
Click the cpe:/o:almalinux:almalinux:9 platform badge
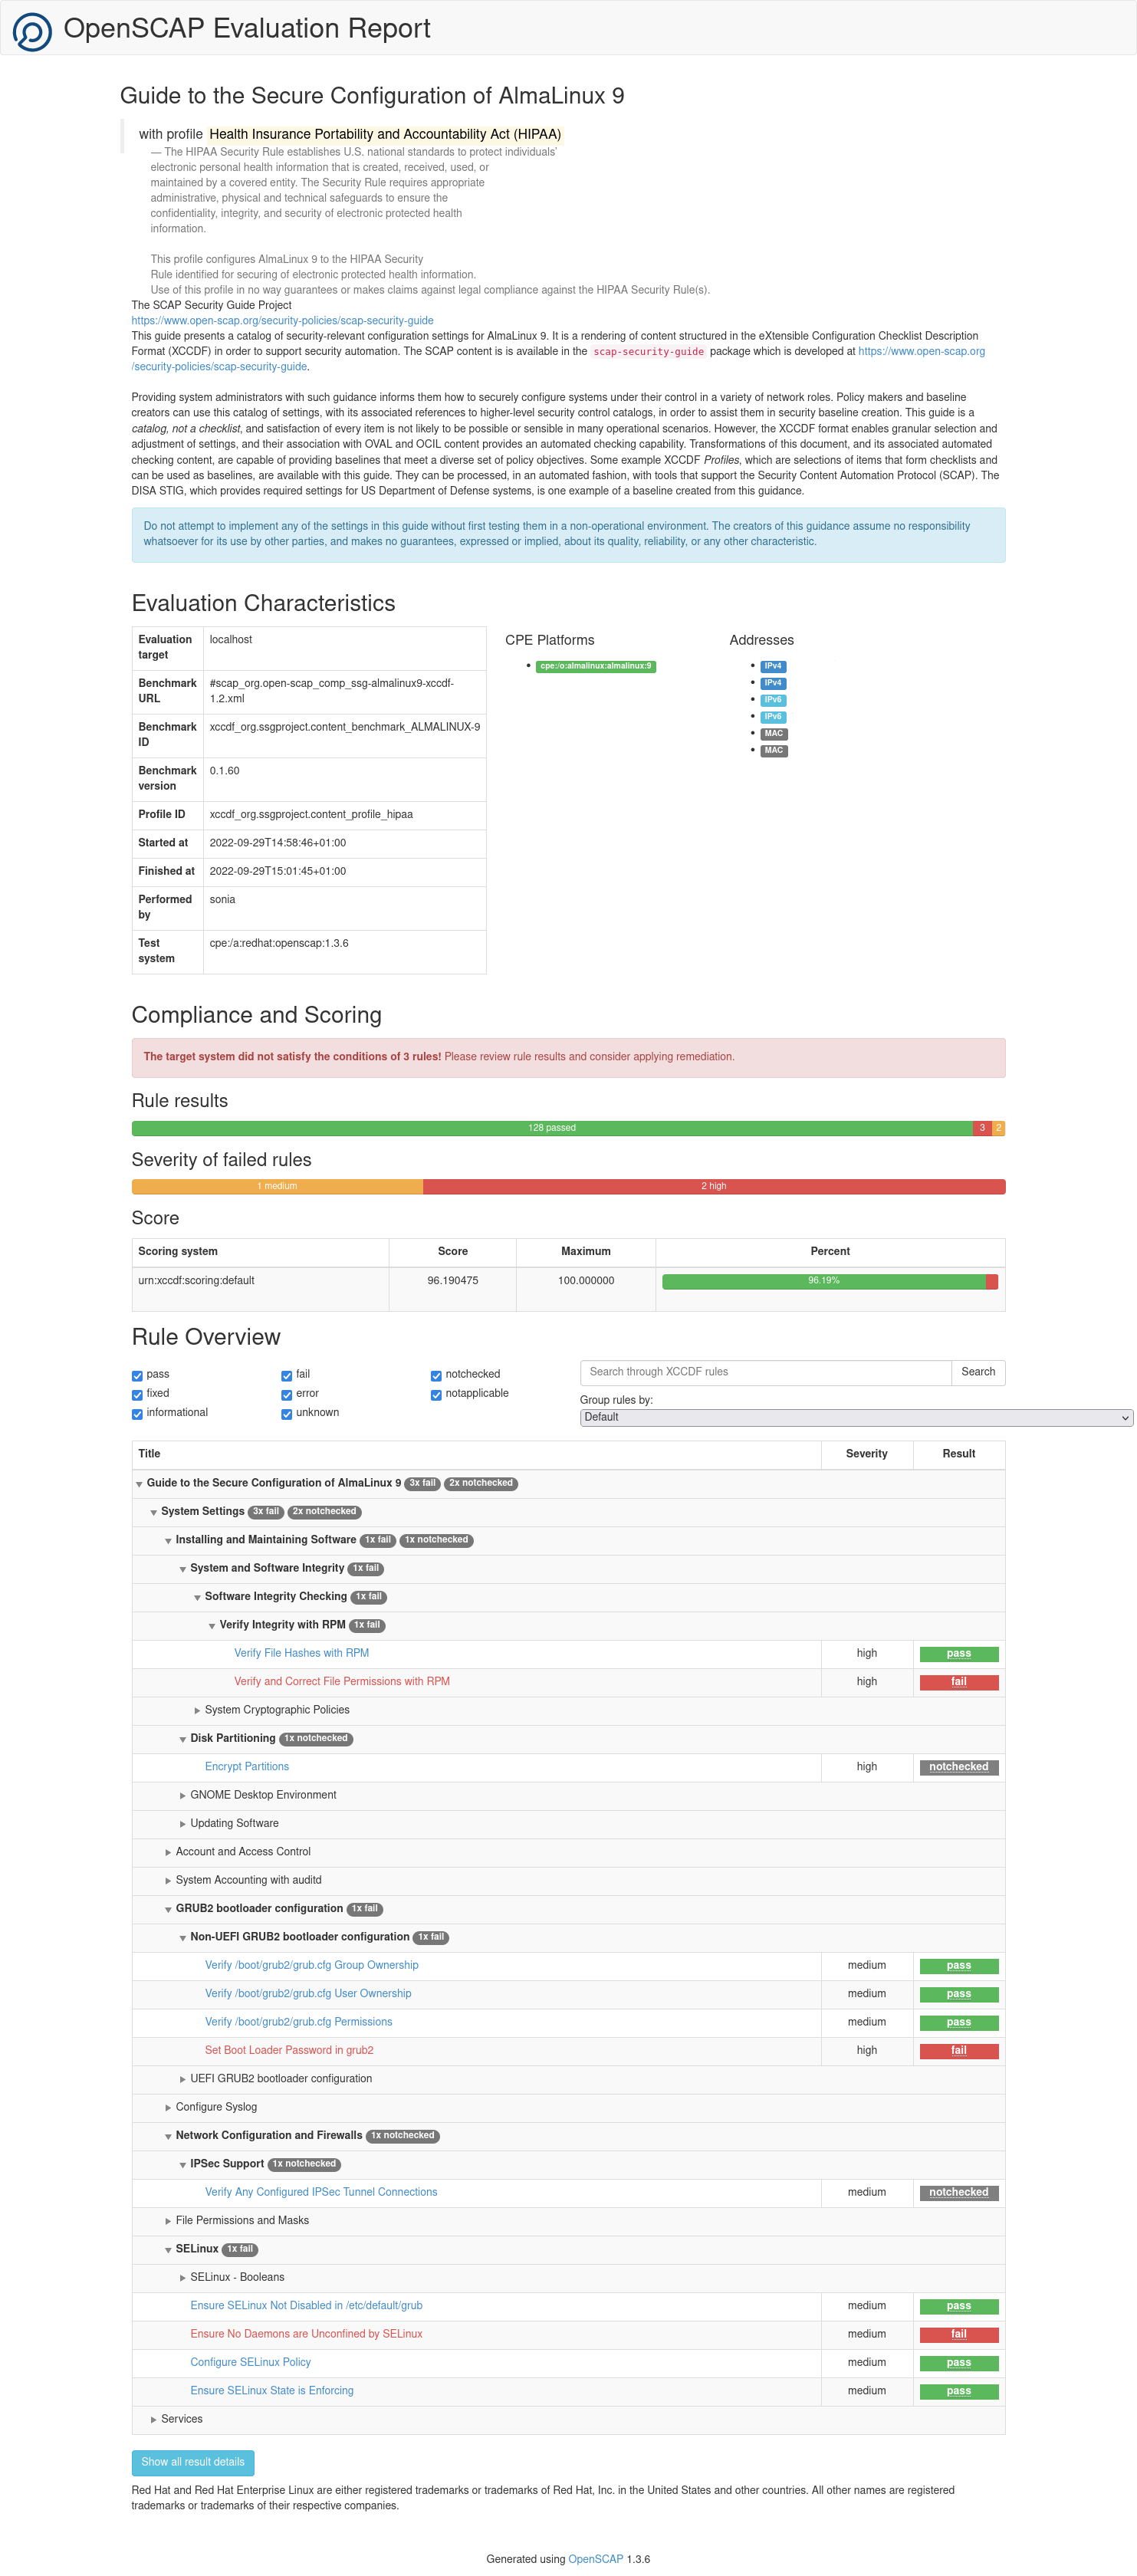595,666
